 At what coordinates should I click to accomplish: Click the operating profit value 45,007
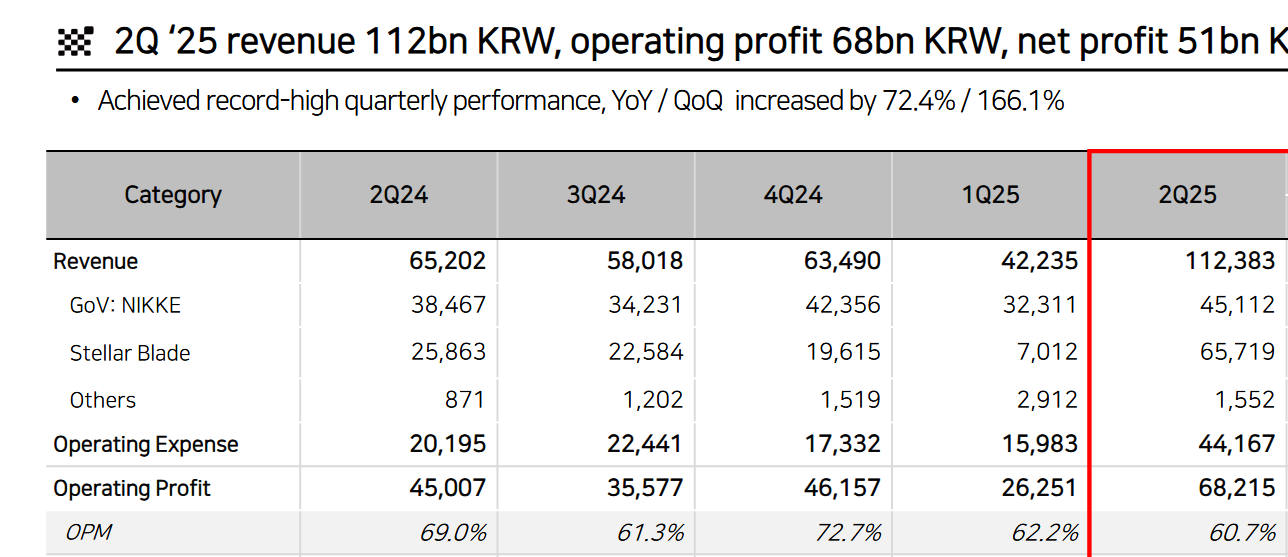[448, 489]
